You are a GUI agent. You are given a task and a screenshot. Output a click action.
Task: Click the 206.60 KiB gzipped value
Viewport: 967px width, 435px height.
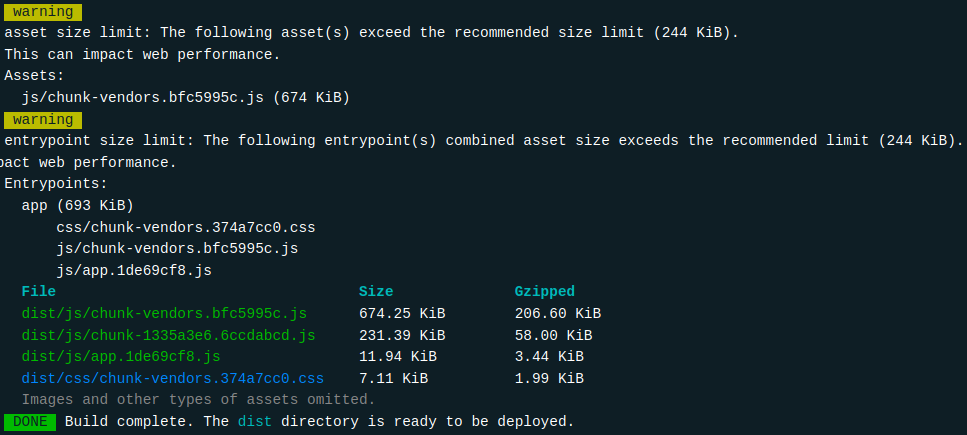pos(558,313)
